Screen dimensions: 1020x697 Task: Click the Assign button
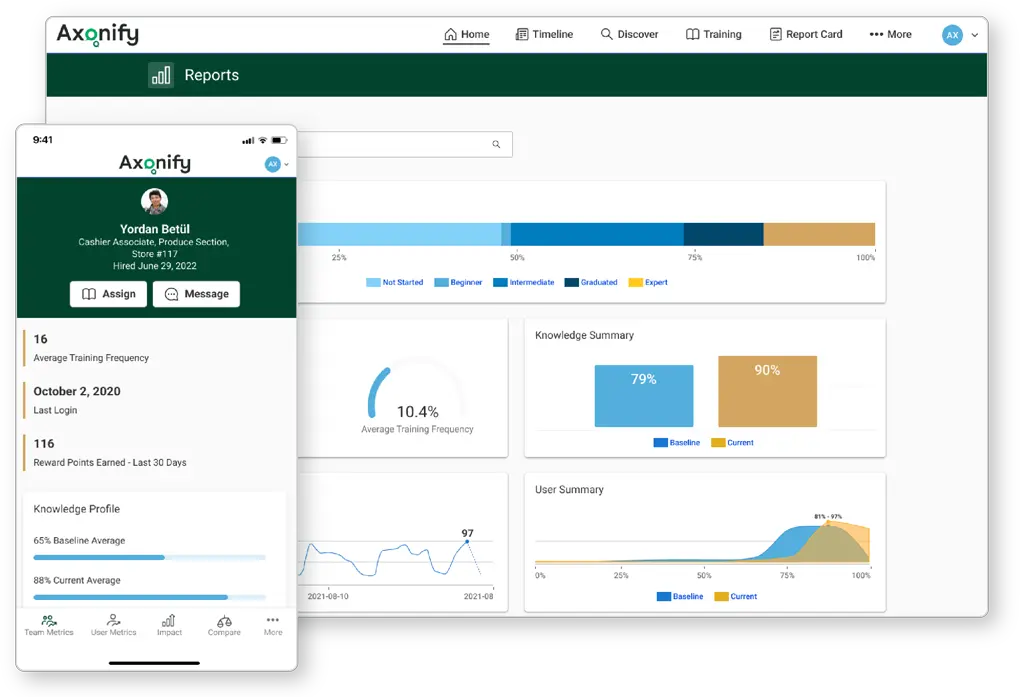[108, 294]
